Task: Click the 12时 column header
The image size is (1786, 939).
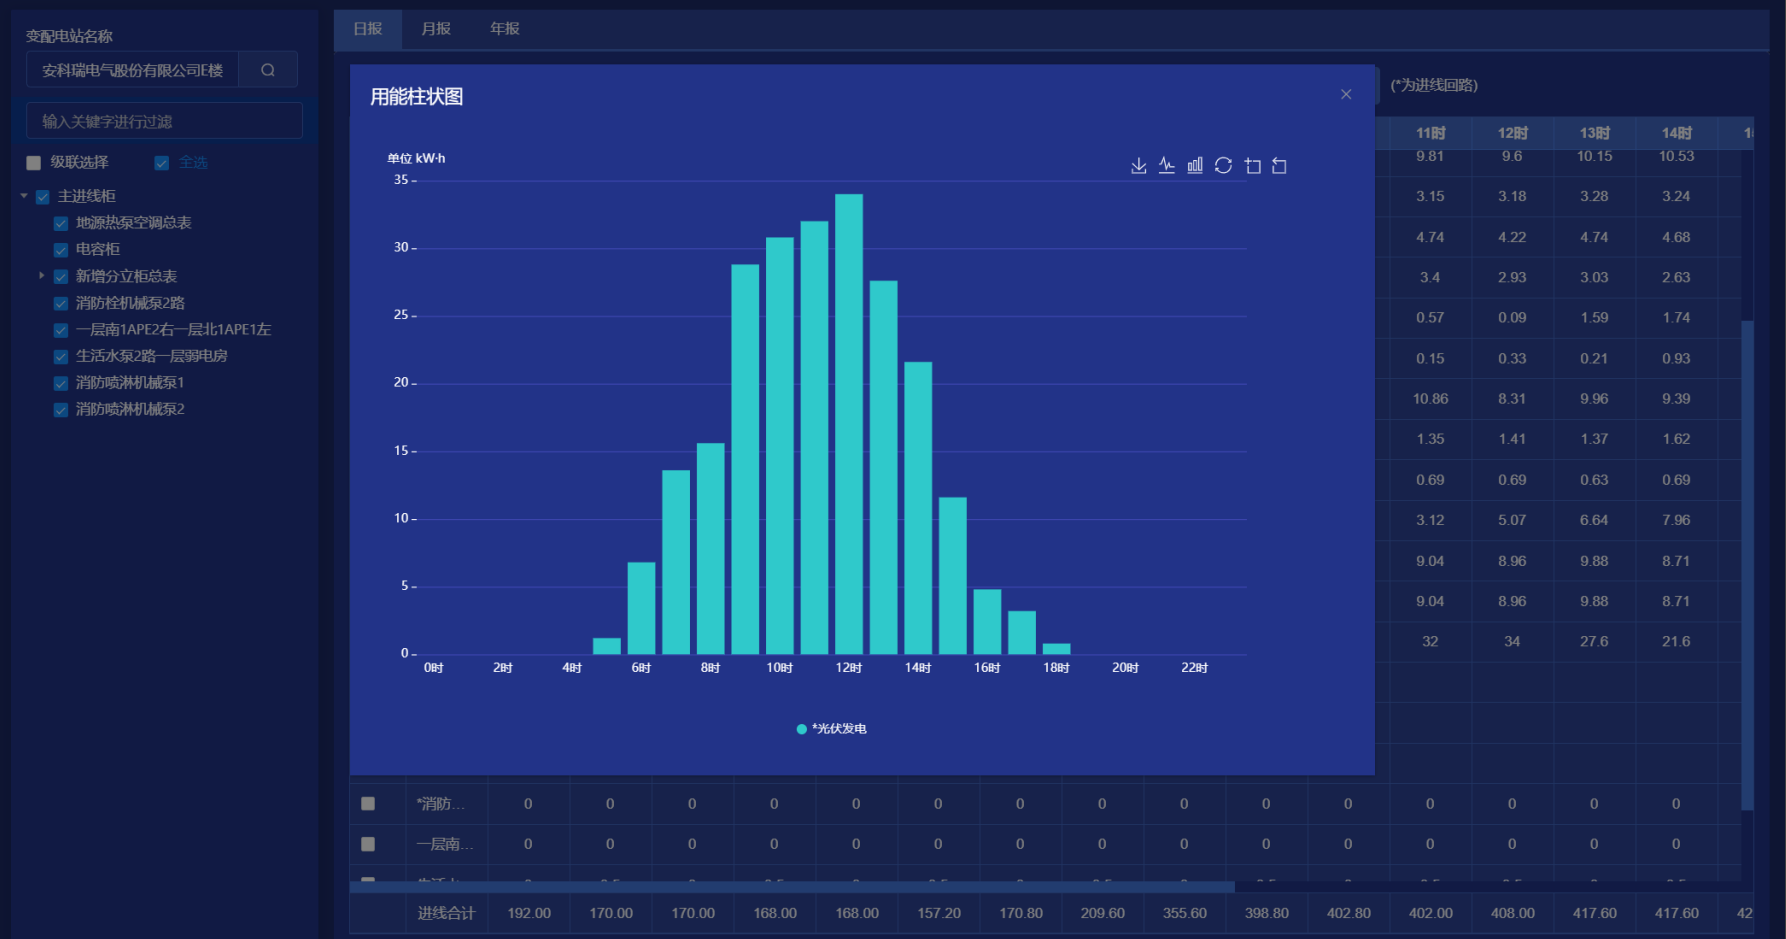Action: click(1512, 133)
